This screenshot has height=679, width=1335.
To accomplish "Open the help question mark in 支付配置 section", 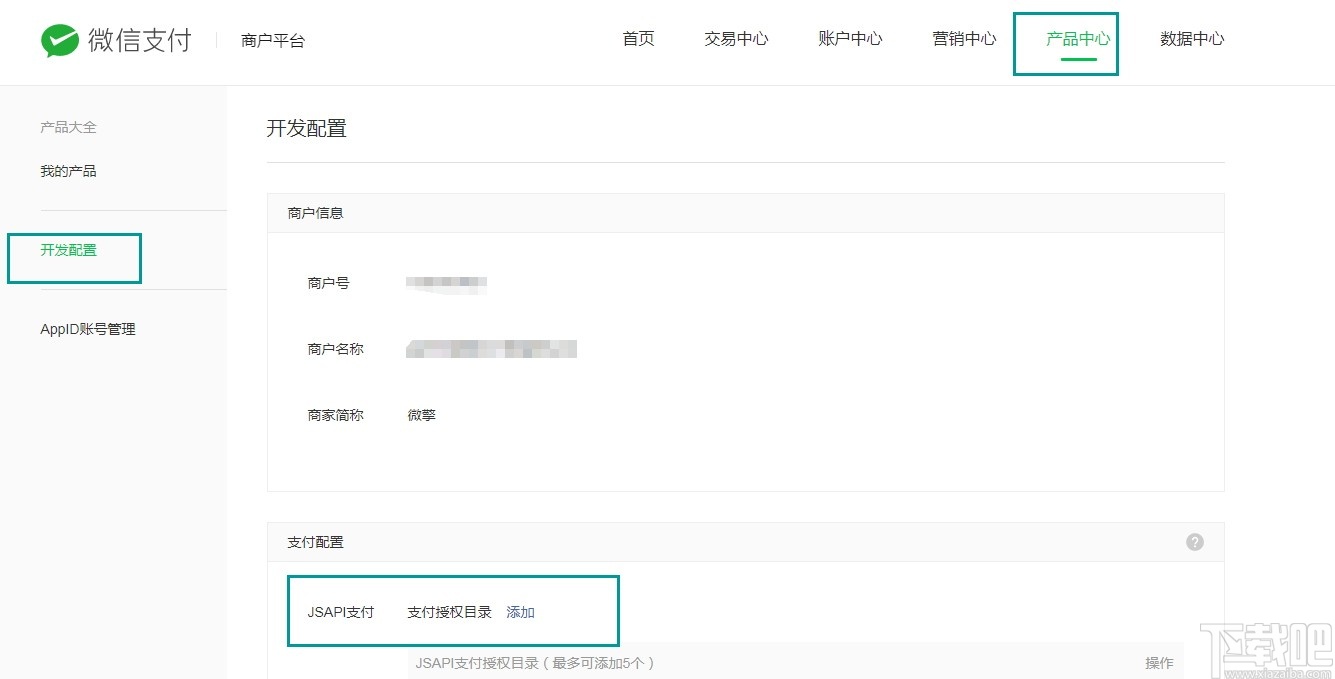I will tap(1194, 541).
